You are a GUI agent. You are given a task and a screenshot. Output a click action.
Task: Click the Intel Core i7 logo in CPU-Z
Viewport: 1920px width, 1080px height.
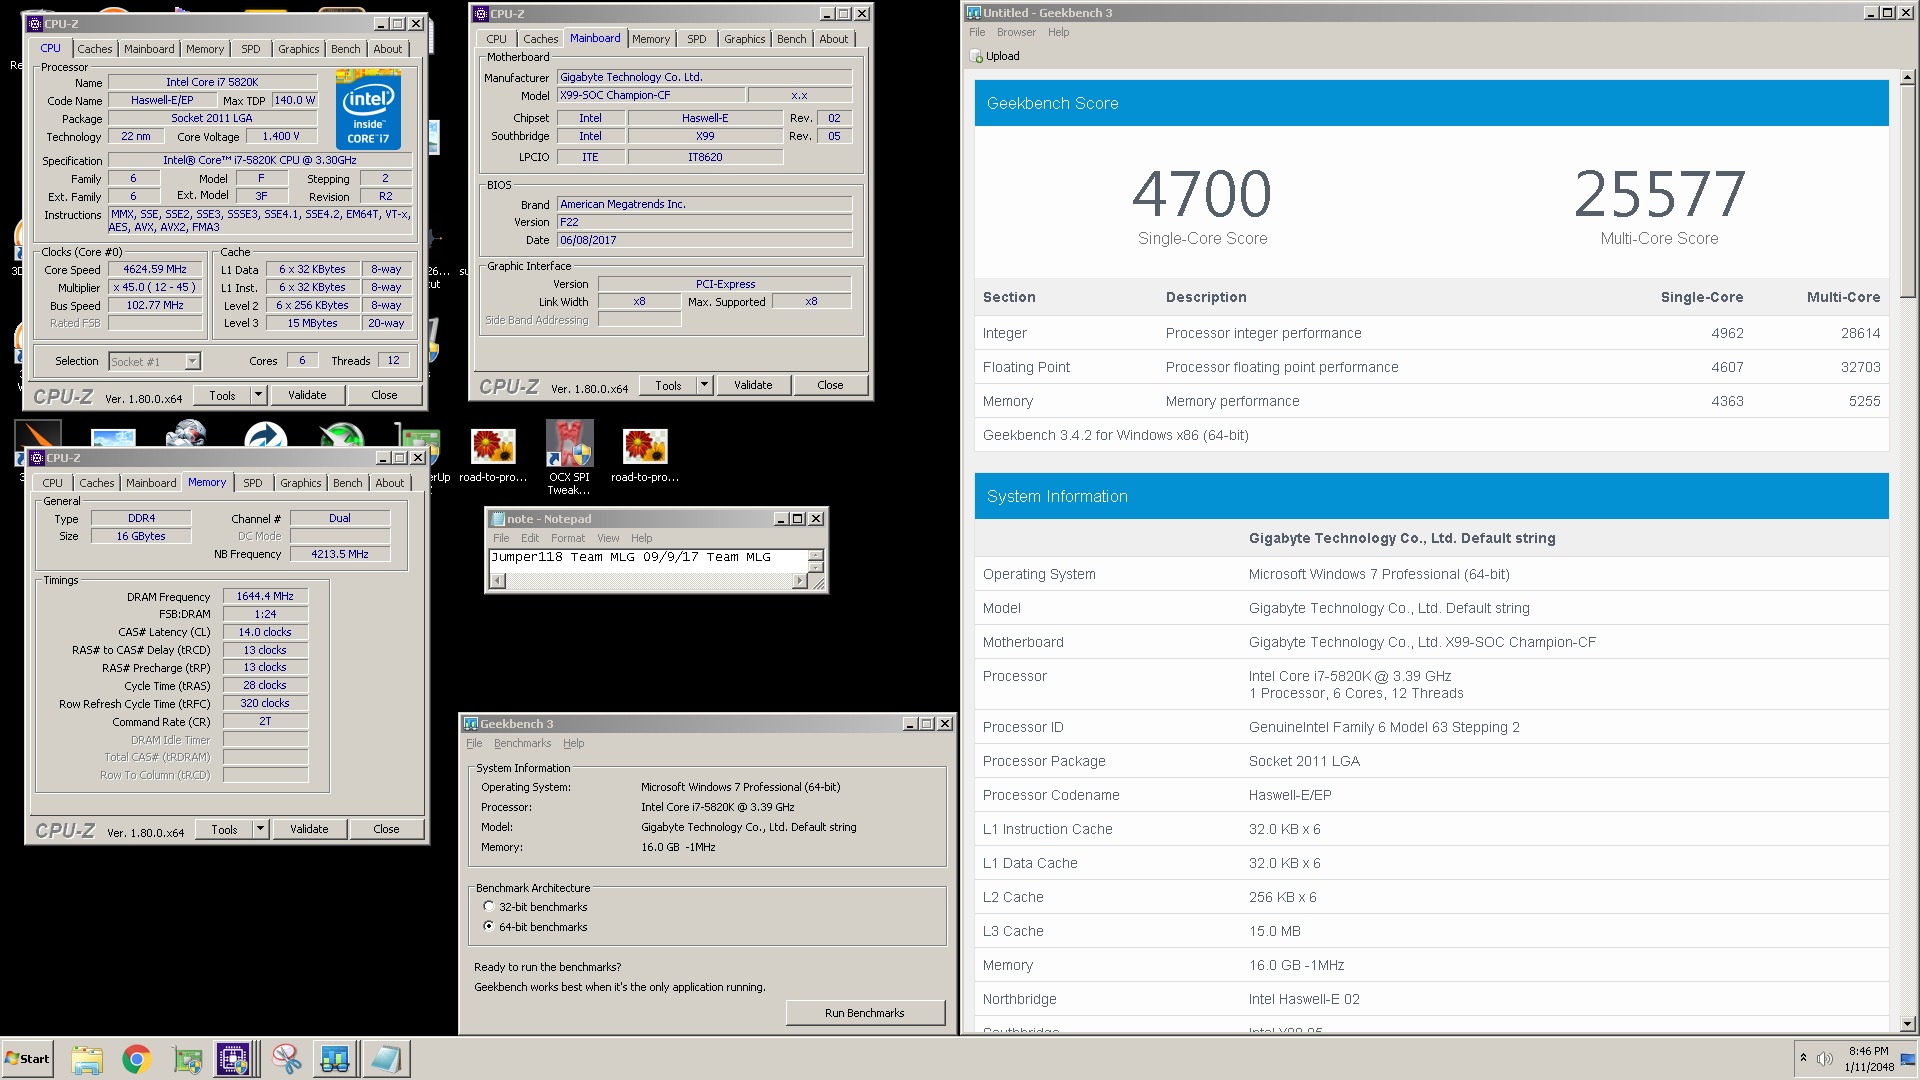point(368,110)
